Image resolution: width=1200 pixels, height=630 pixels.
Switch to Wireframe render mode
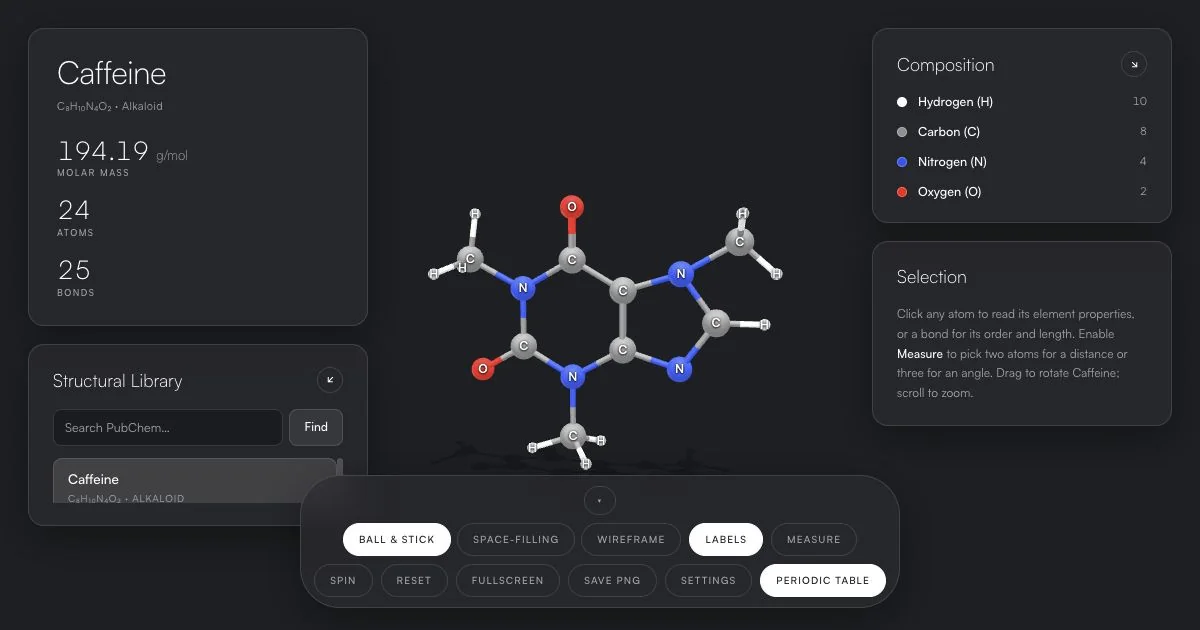coord(631,539)
